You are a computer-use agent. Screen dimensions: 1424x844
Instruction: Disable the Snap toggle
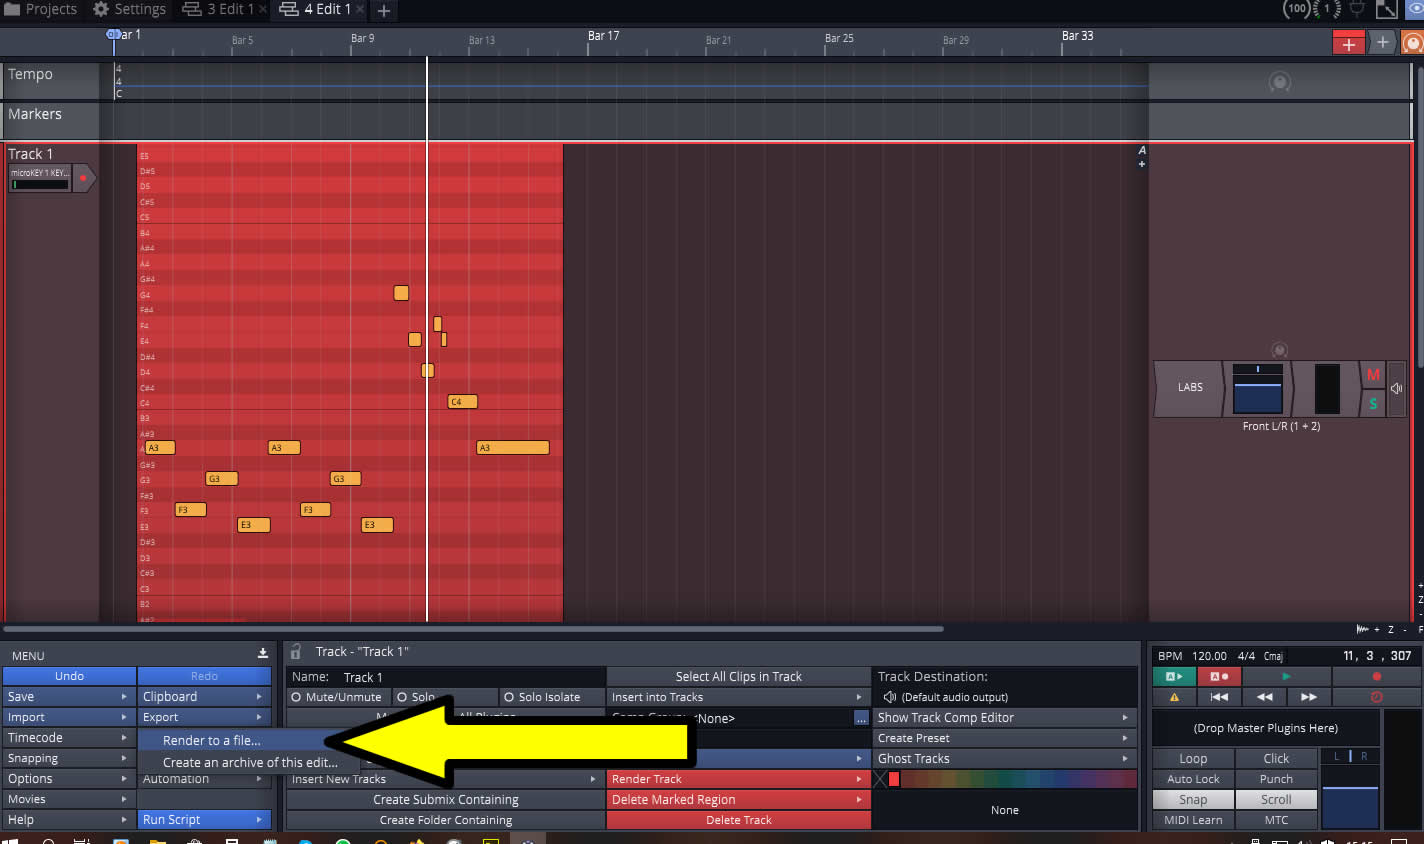click(1192, 800)
